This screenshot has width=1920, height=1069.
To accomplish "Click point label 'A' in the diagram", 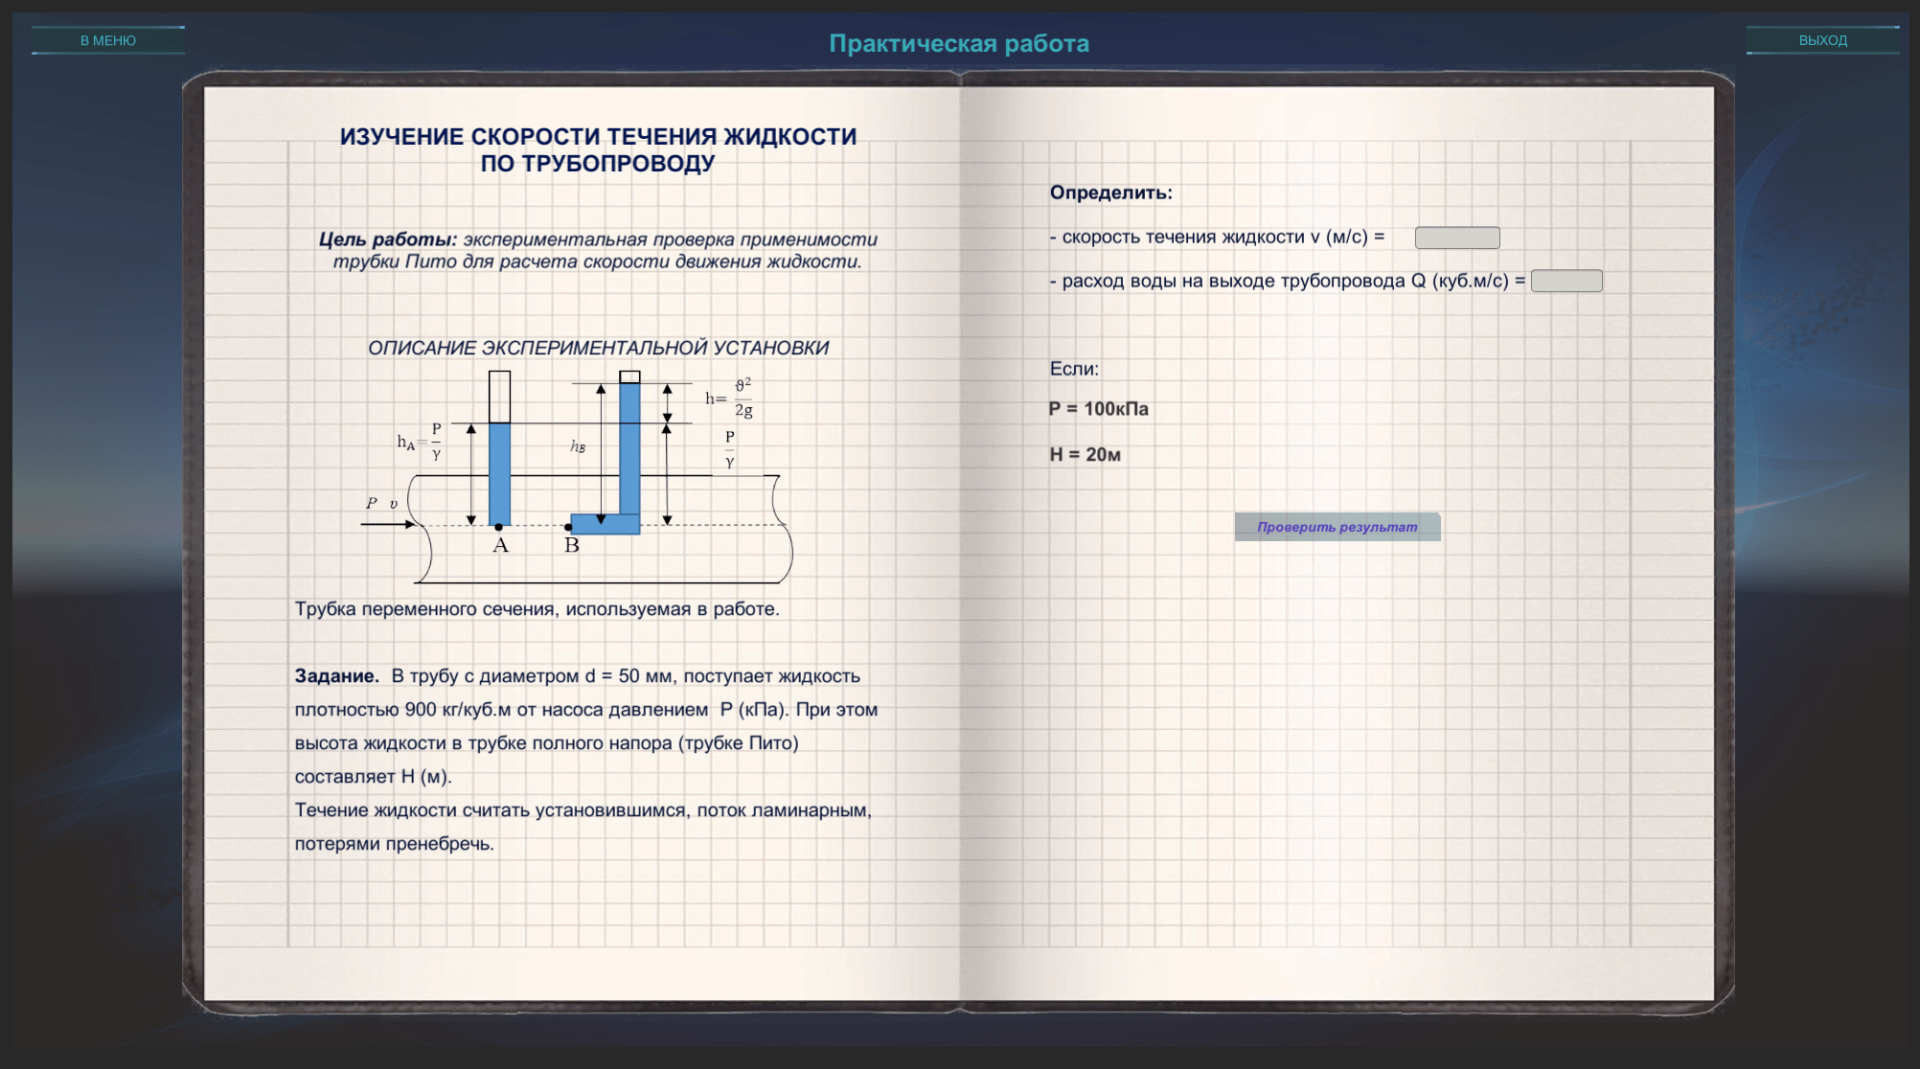I will (501, 546).
